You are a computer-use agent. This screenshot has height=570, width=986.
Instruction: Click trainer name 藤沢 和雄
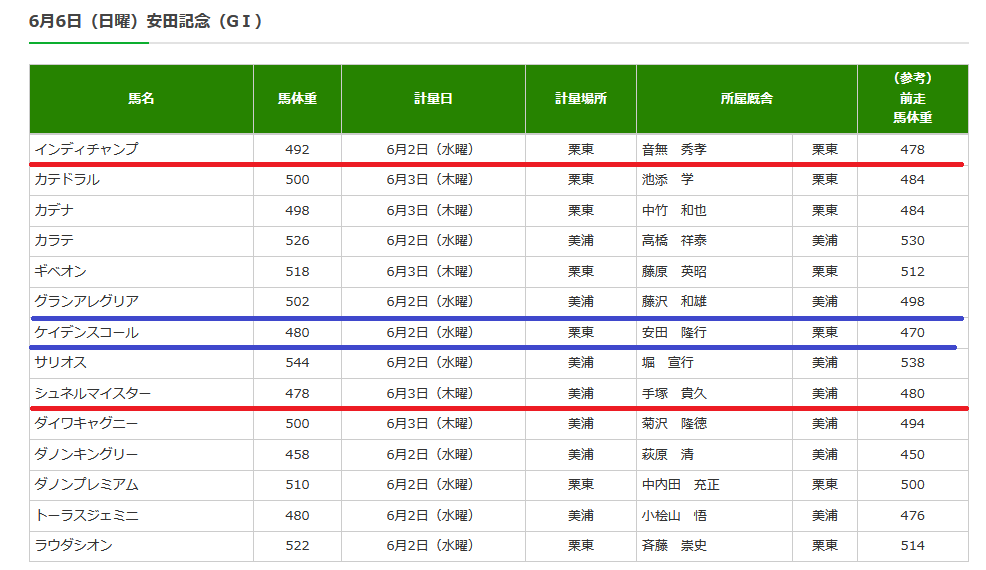[x=674, y=302]
